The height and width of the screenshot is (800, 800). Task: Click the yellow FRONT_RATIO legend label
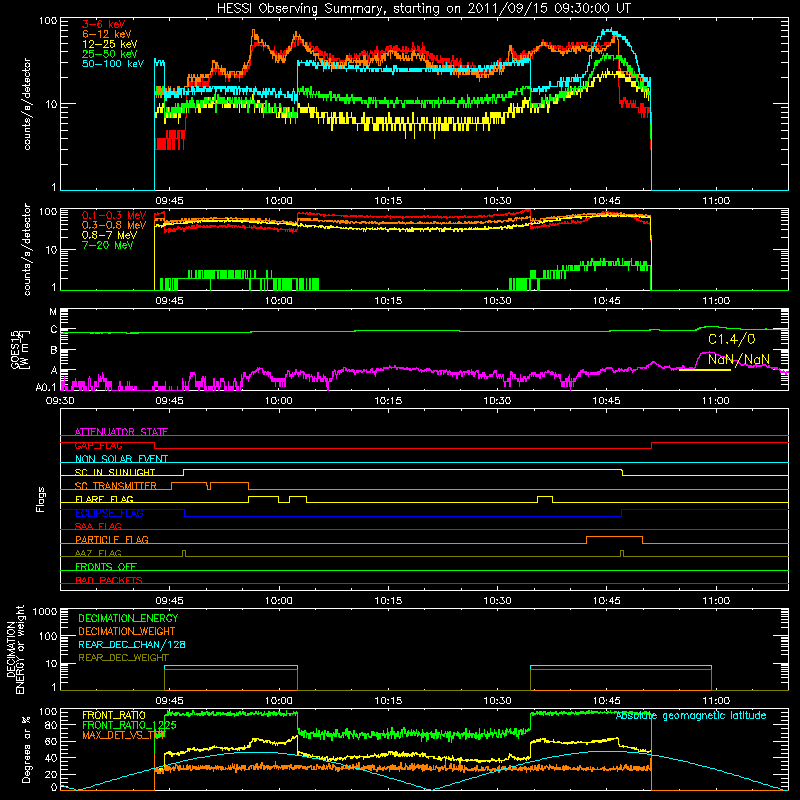click(x=113, y=715)
